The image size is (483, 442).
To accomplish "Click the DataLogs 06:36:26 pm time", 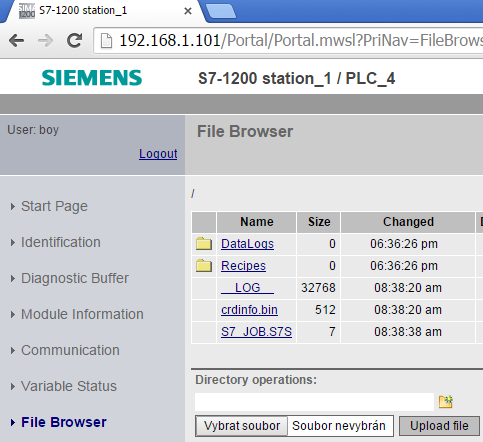I will pyautogui.click(x=404, y=244).
